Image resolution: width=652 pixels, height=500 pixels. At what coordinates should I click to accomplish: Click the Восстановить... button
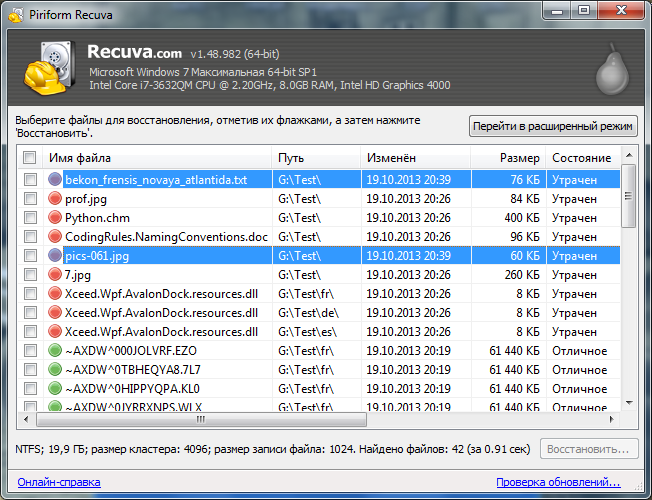pyautogui.click(x=589, y=449)
